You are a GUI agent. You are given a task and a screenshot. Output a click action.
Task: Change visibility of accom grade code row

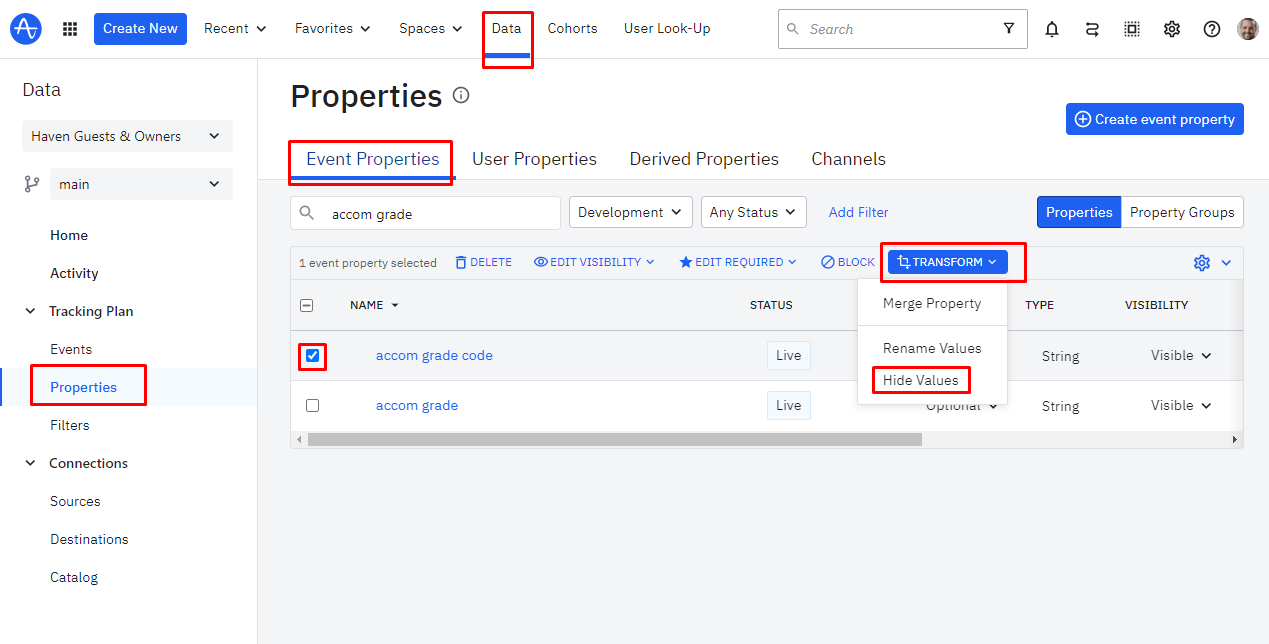pos(1180,355)
